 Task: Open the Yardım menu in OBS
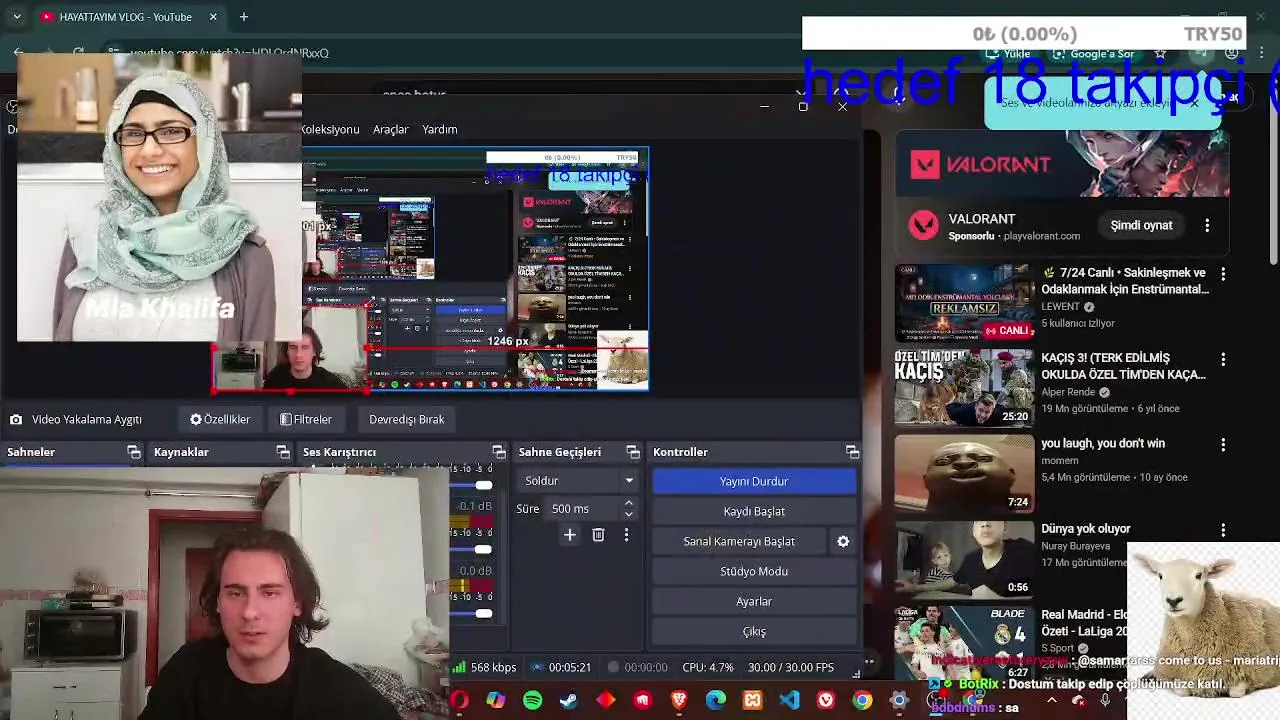pyautogui.click(x=439, y=129)
